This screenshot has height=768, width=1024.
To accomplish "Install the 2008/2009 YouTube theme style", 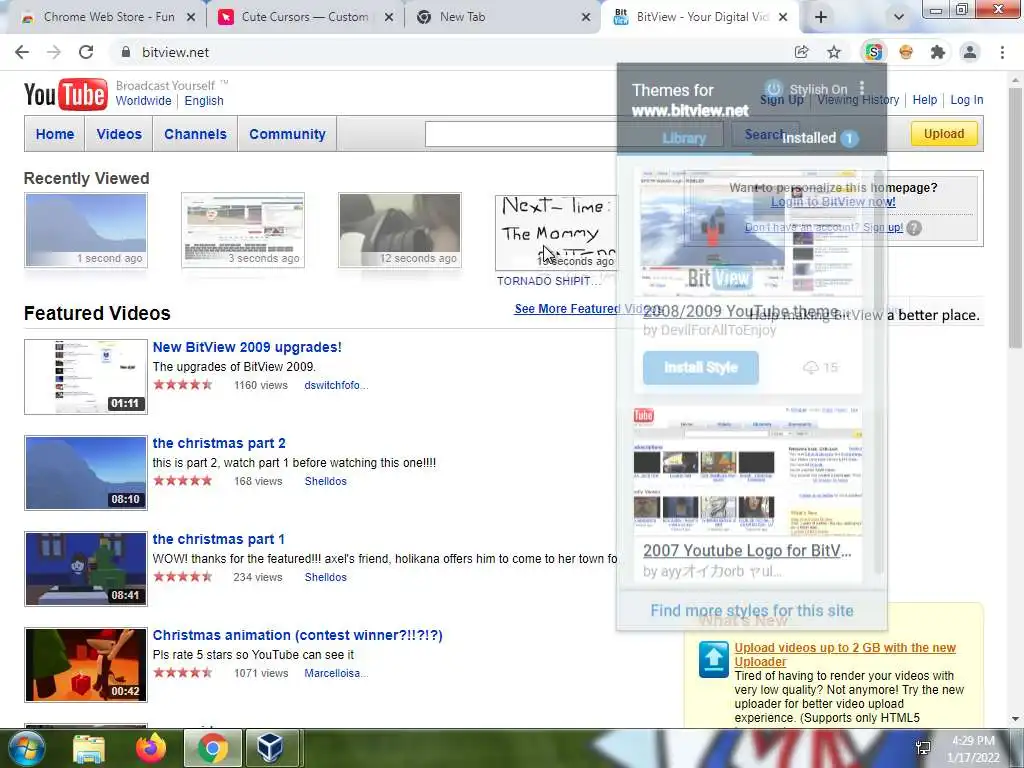I will (x=701, y=368).
